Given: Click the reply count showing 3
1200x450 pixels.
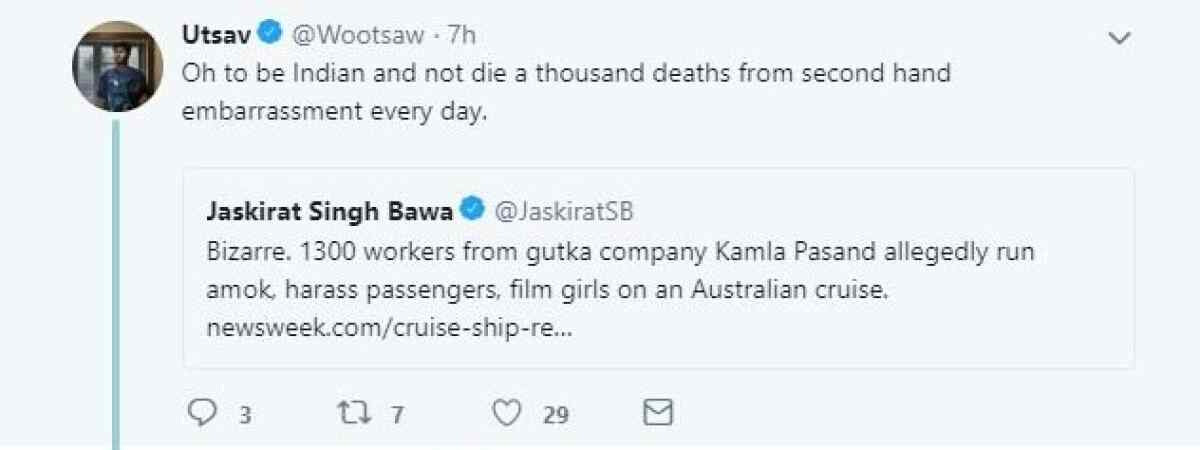Looking at the screenshot, I should (x=244, y=414).
